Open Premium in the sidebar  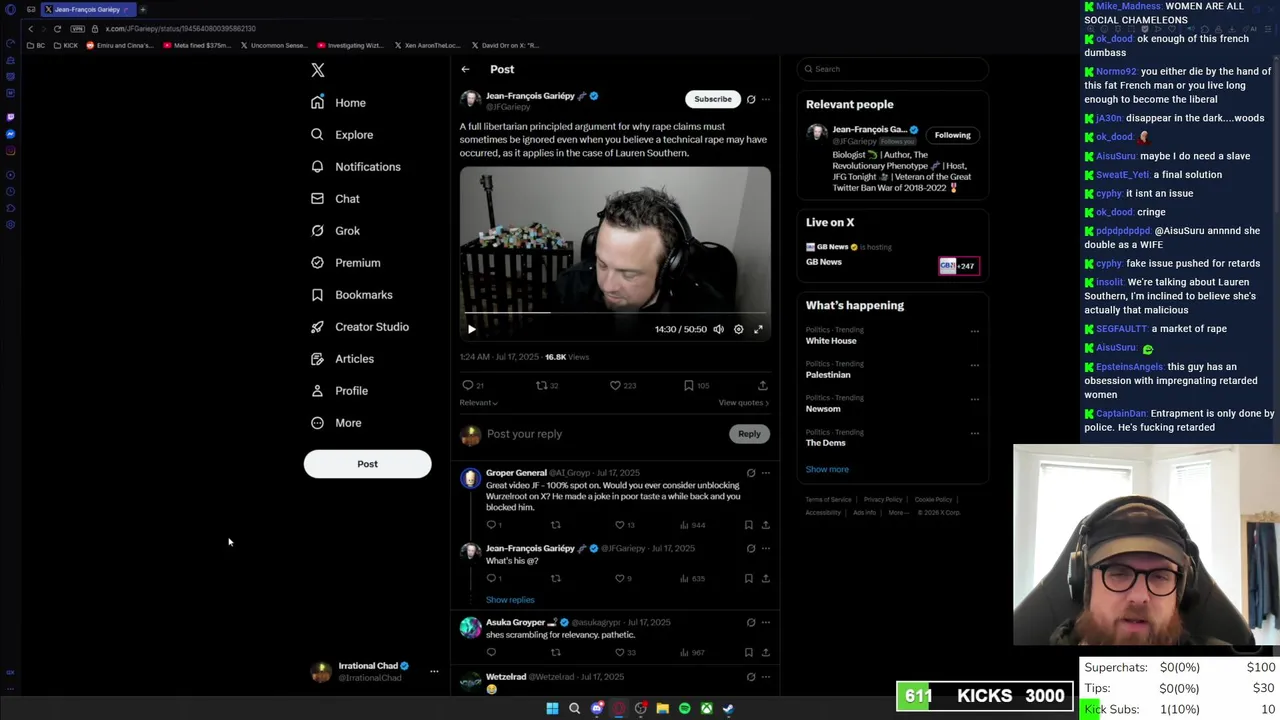345,263
